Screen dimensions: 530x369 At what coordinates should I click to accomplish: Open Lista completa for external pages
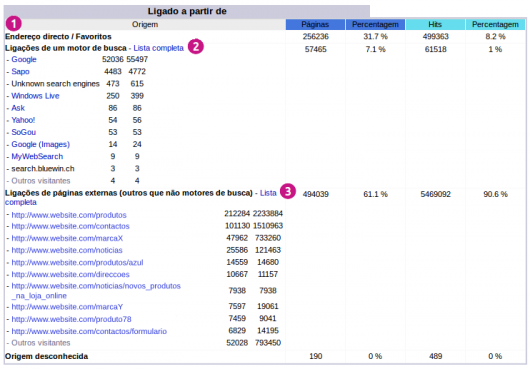click(x=268, y=193)
